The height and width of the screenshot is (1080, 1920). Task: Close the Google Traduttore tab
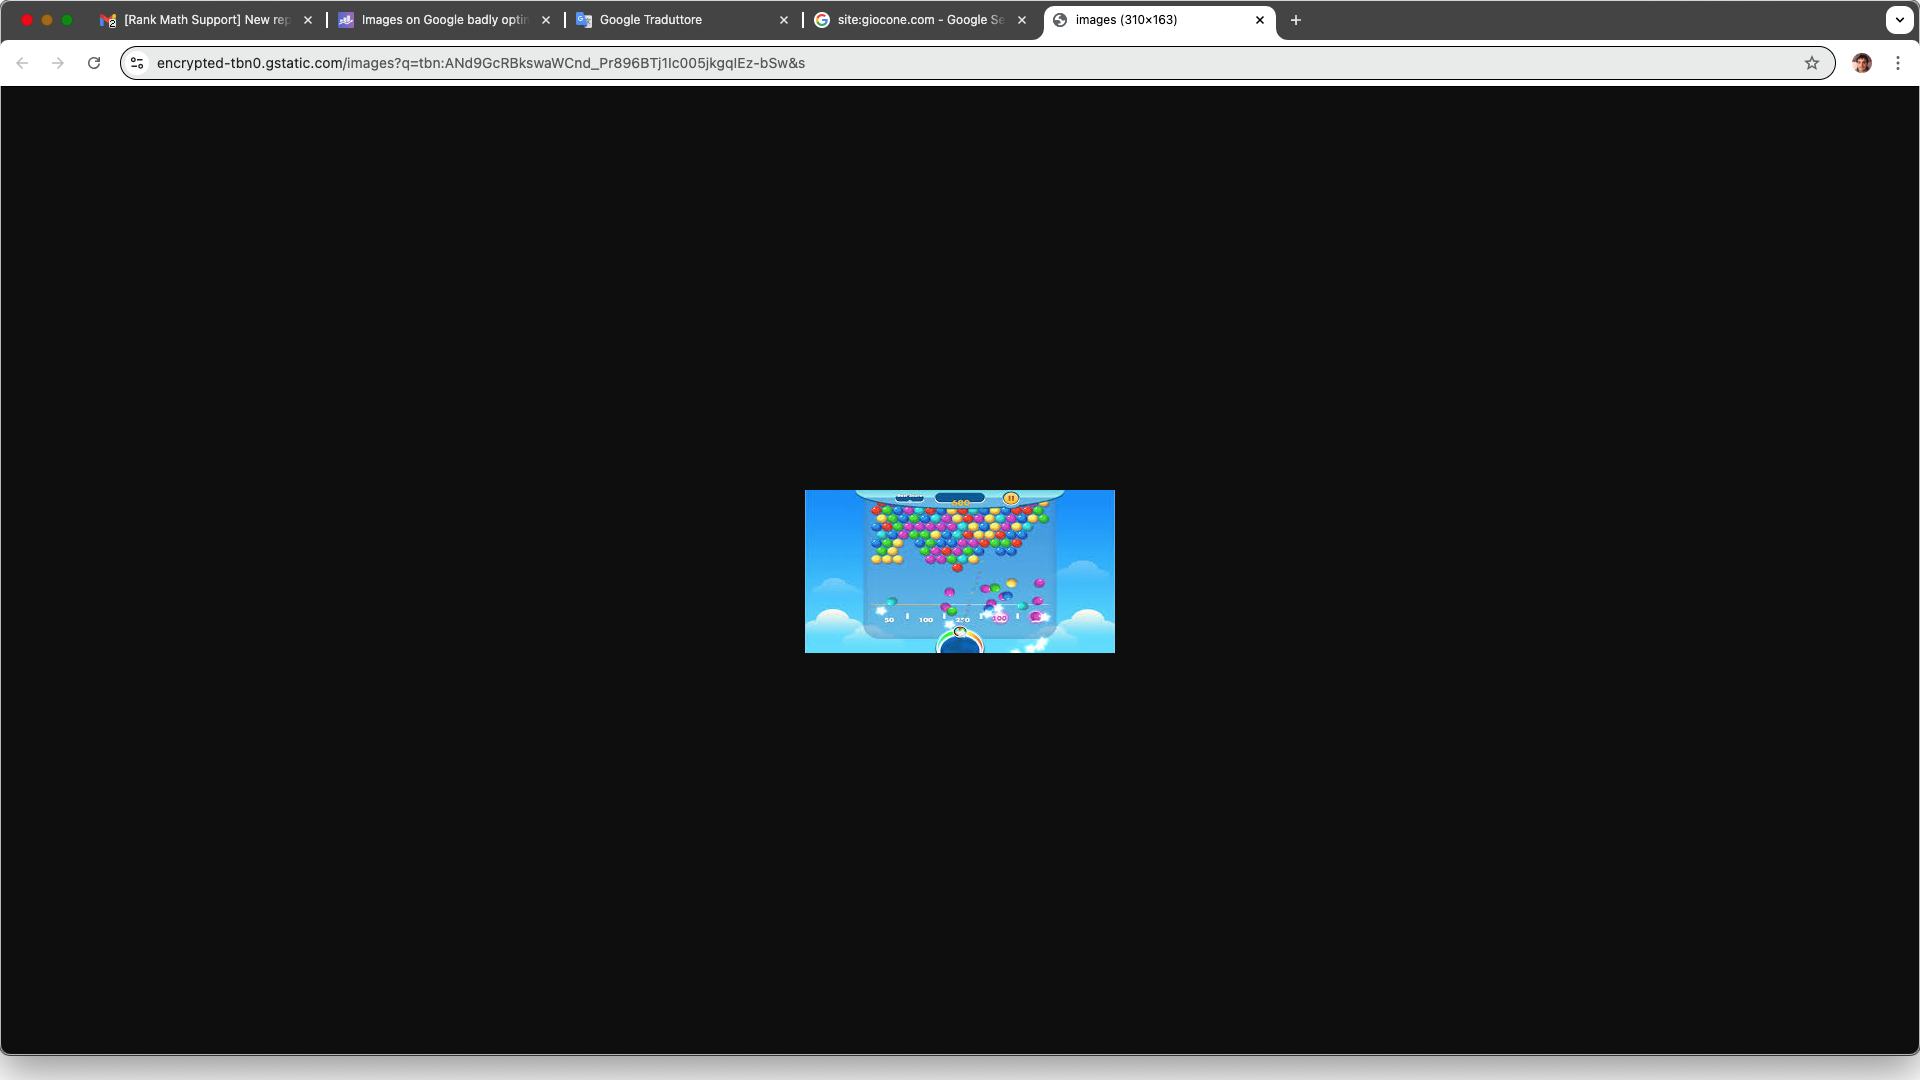pos(784,20)
